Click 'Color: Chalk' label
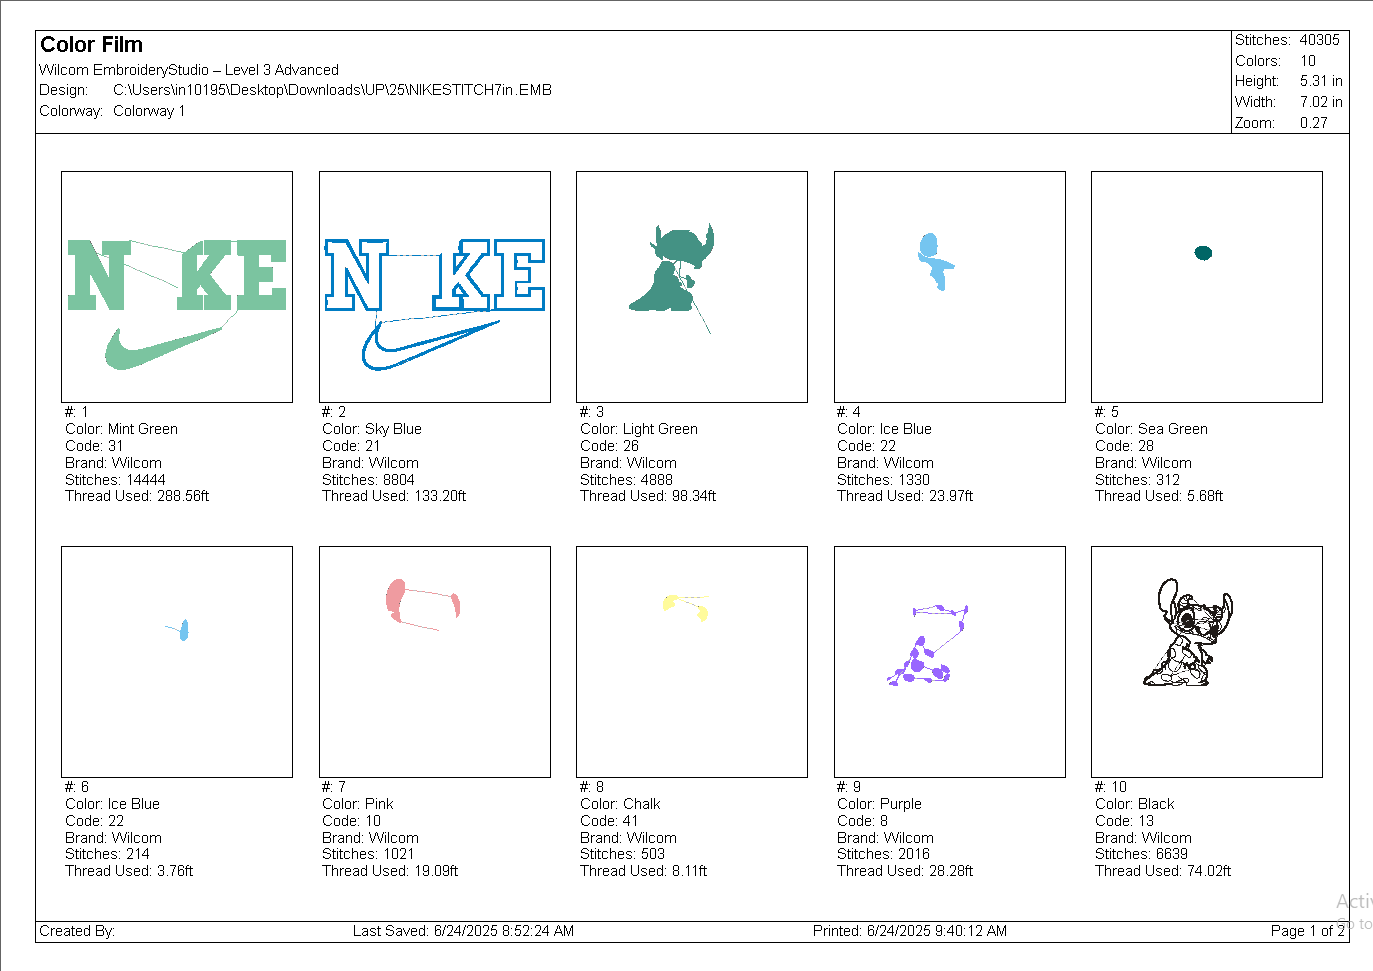The height and width of the screenshot is (971, 1373). click(x=620, y=804)
